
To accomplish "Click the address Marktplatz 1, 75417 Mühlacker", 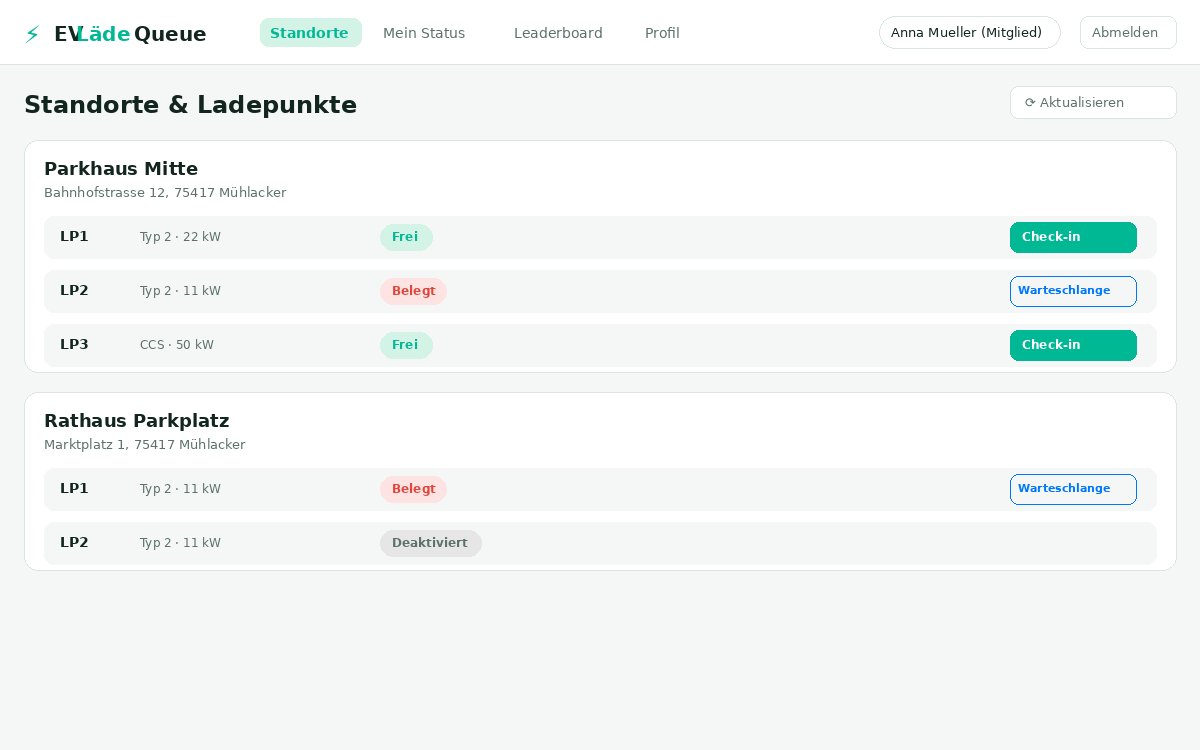I will tap(145, 445).
